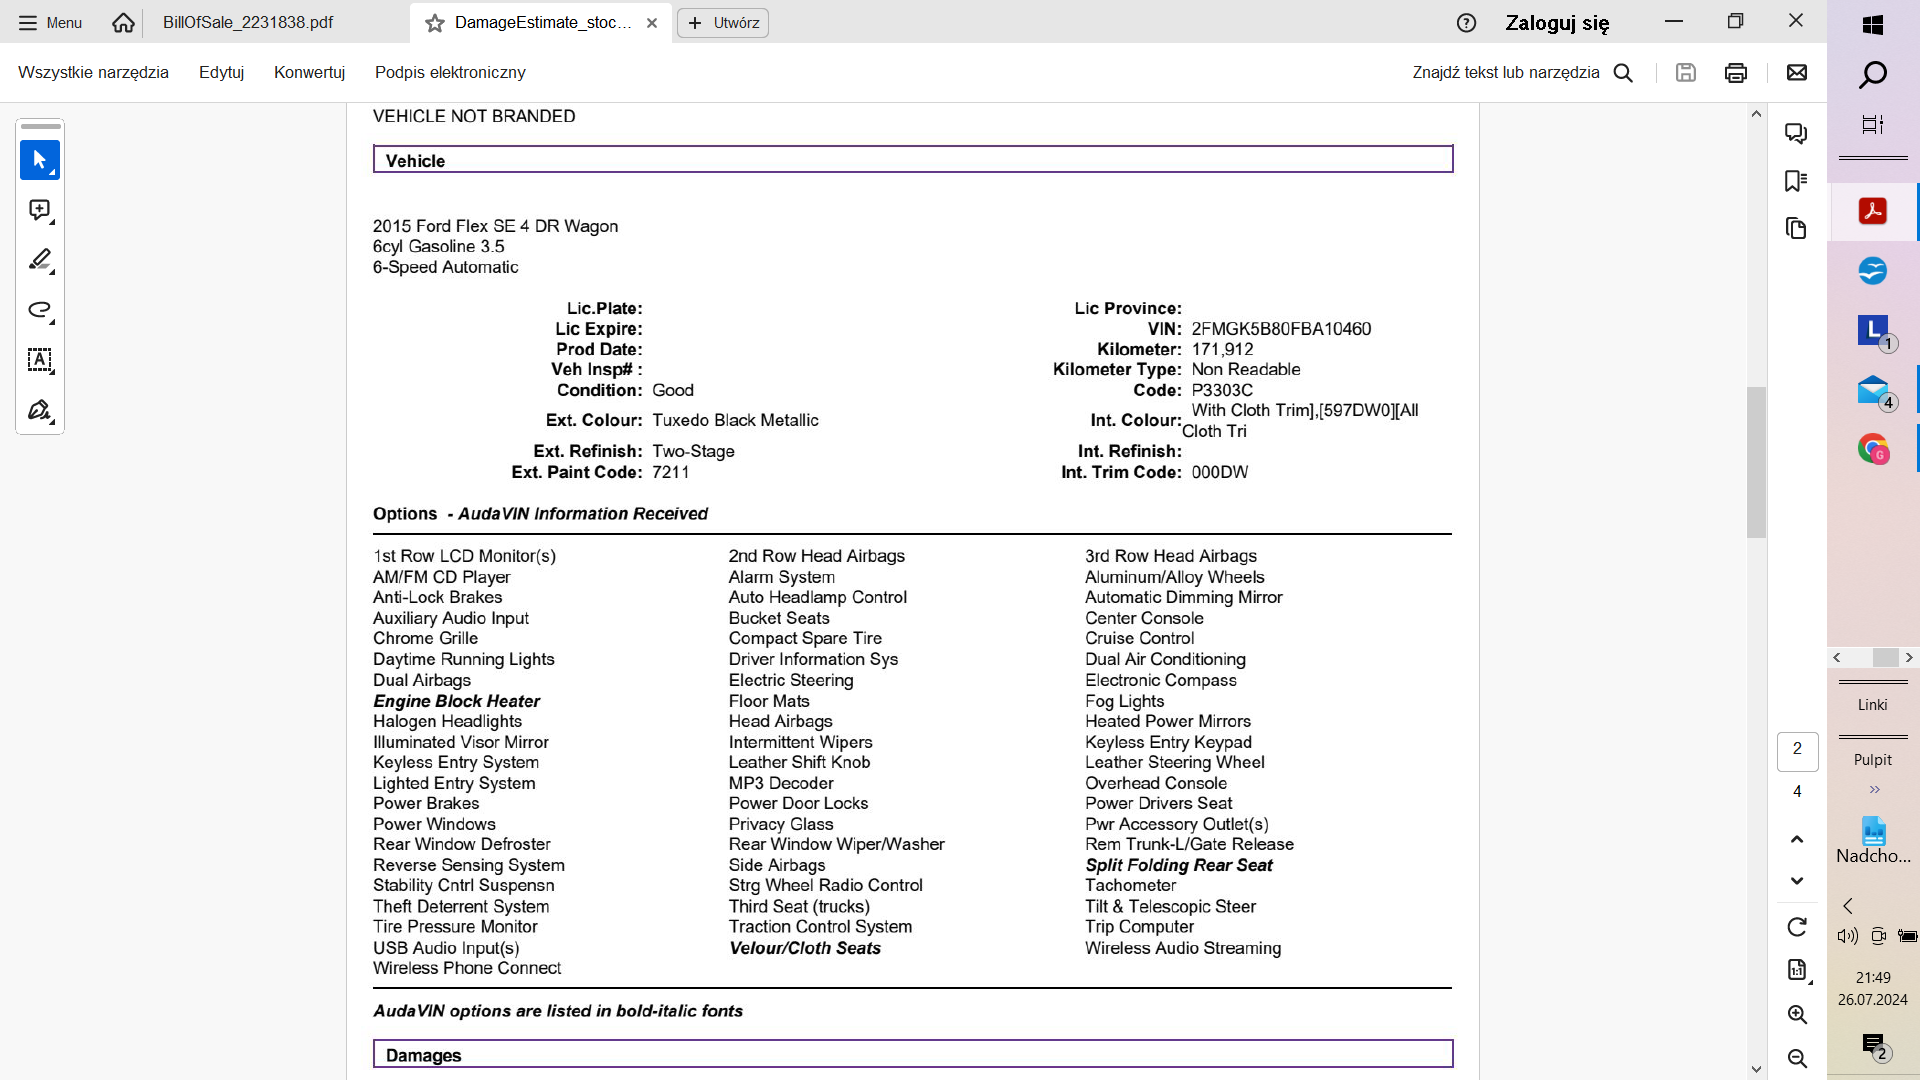This screenshot has height=1080, width=1920.
Task: Open Wszystkie narzędzia menu
Action: tap(93, 72)
